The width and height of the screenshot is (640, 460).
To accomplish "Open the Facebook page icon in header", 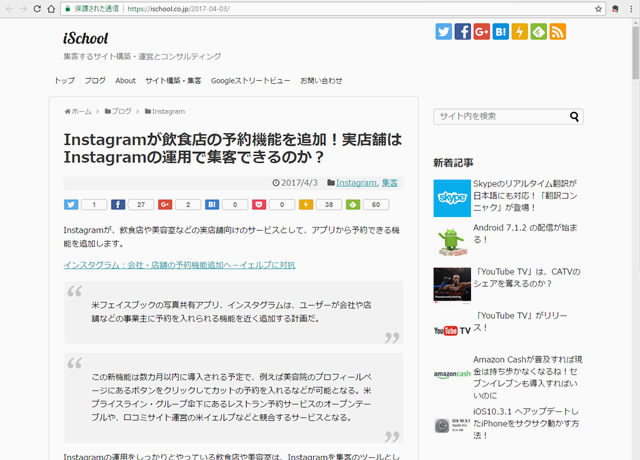I will [463, 31].
